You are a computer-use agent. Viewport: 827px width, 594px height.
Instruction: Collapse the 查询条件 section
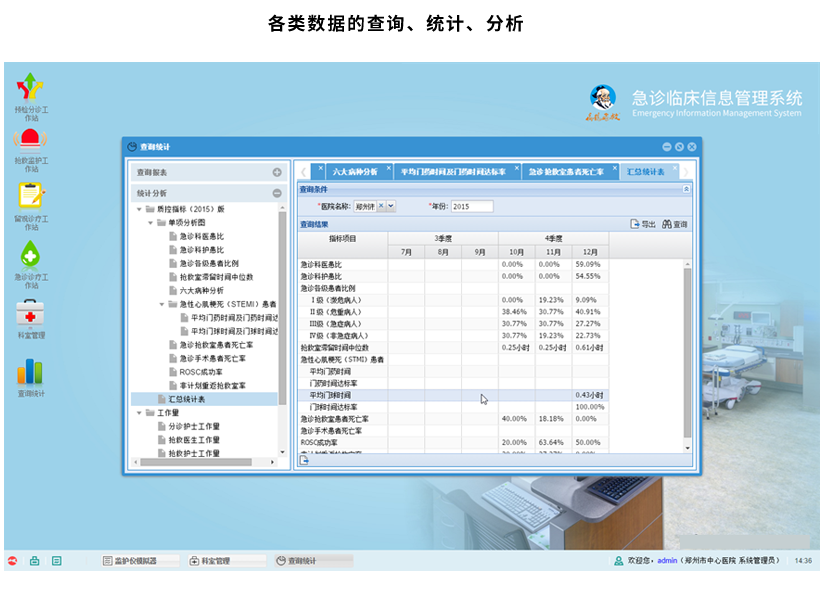tap(686, 188)
